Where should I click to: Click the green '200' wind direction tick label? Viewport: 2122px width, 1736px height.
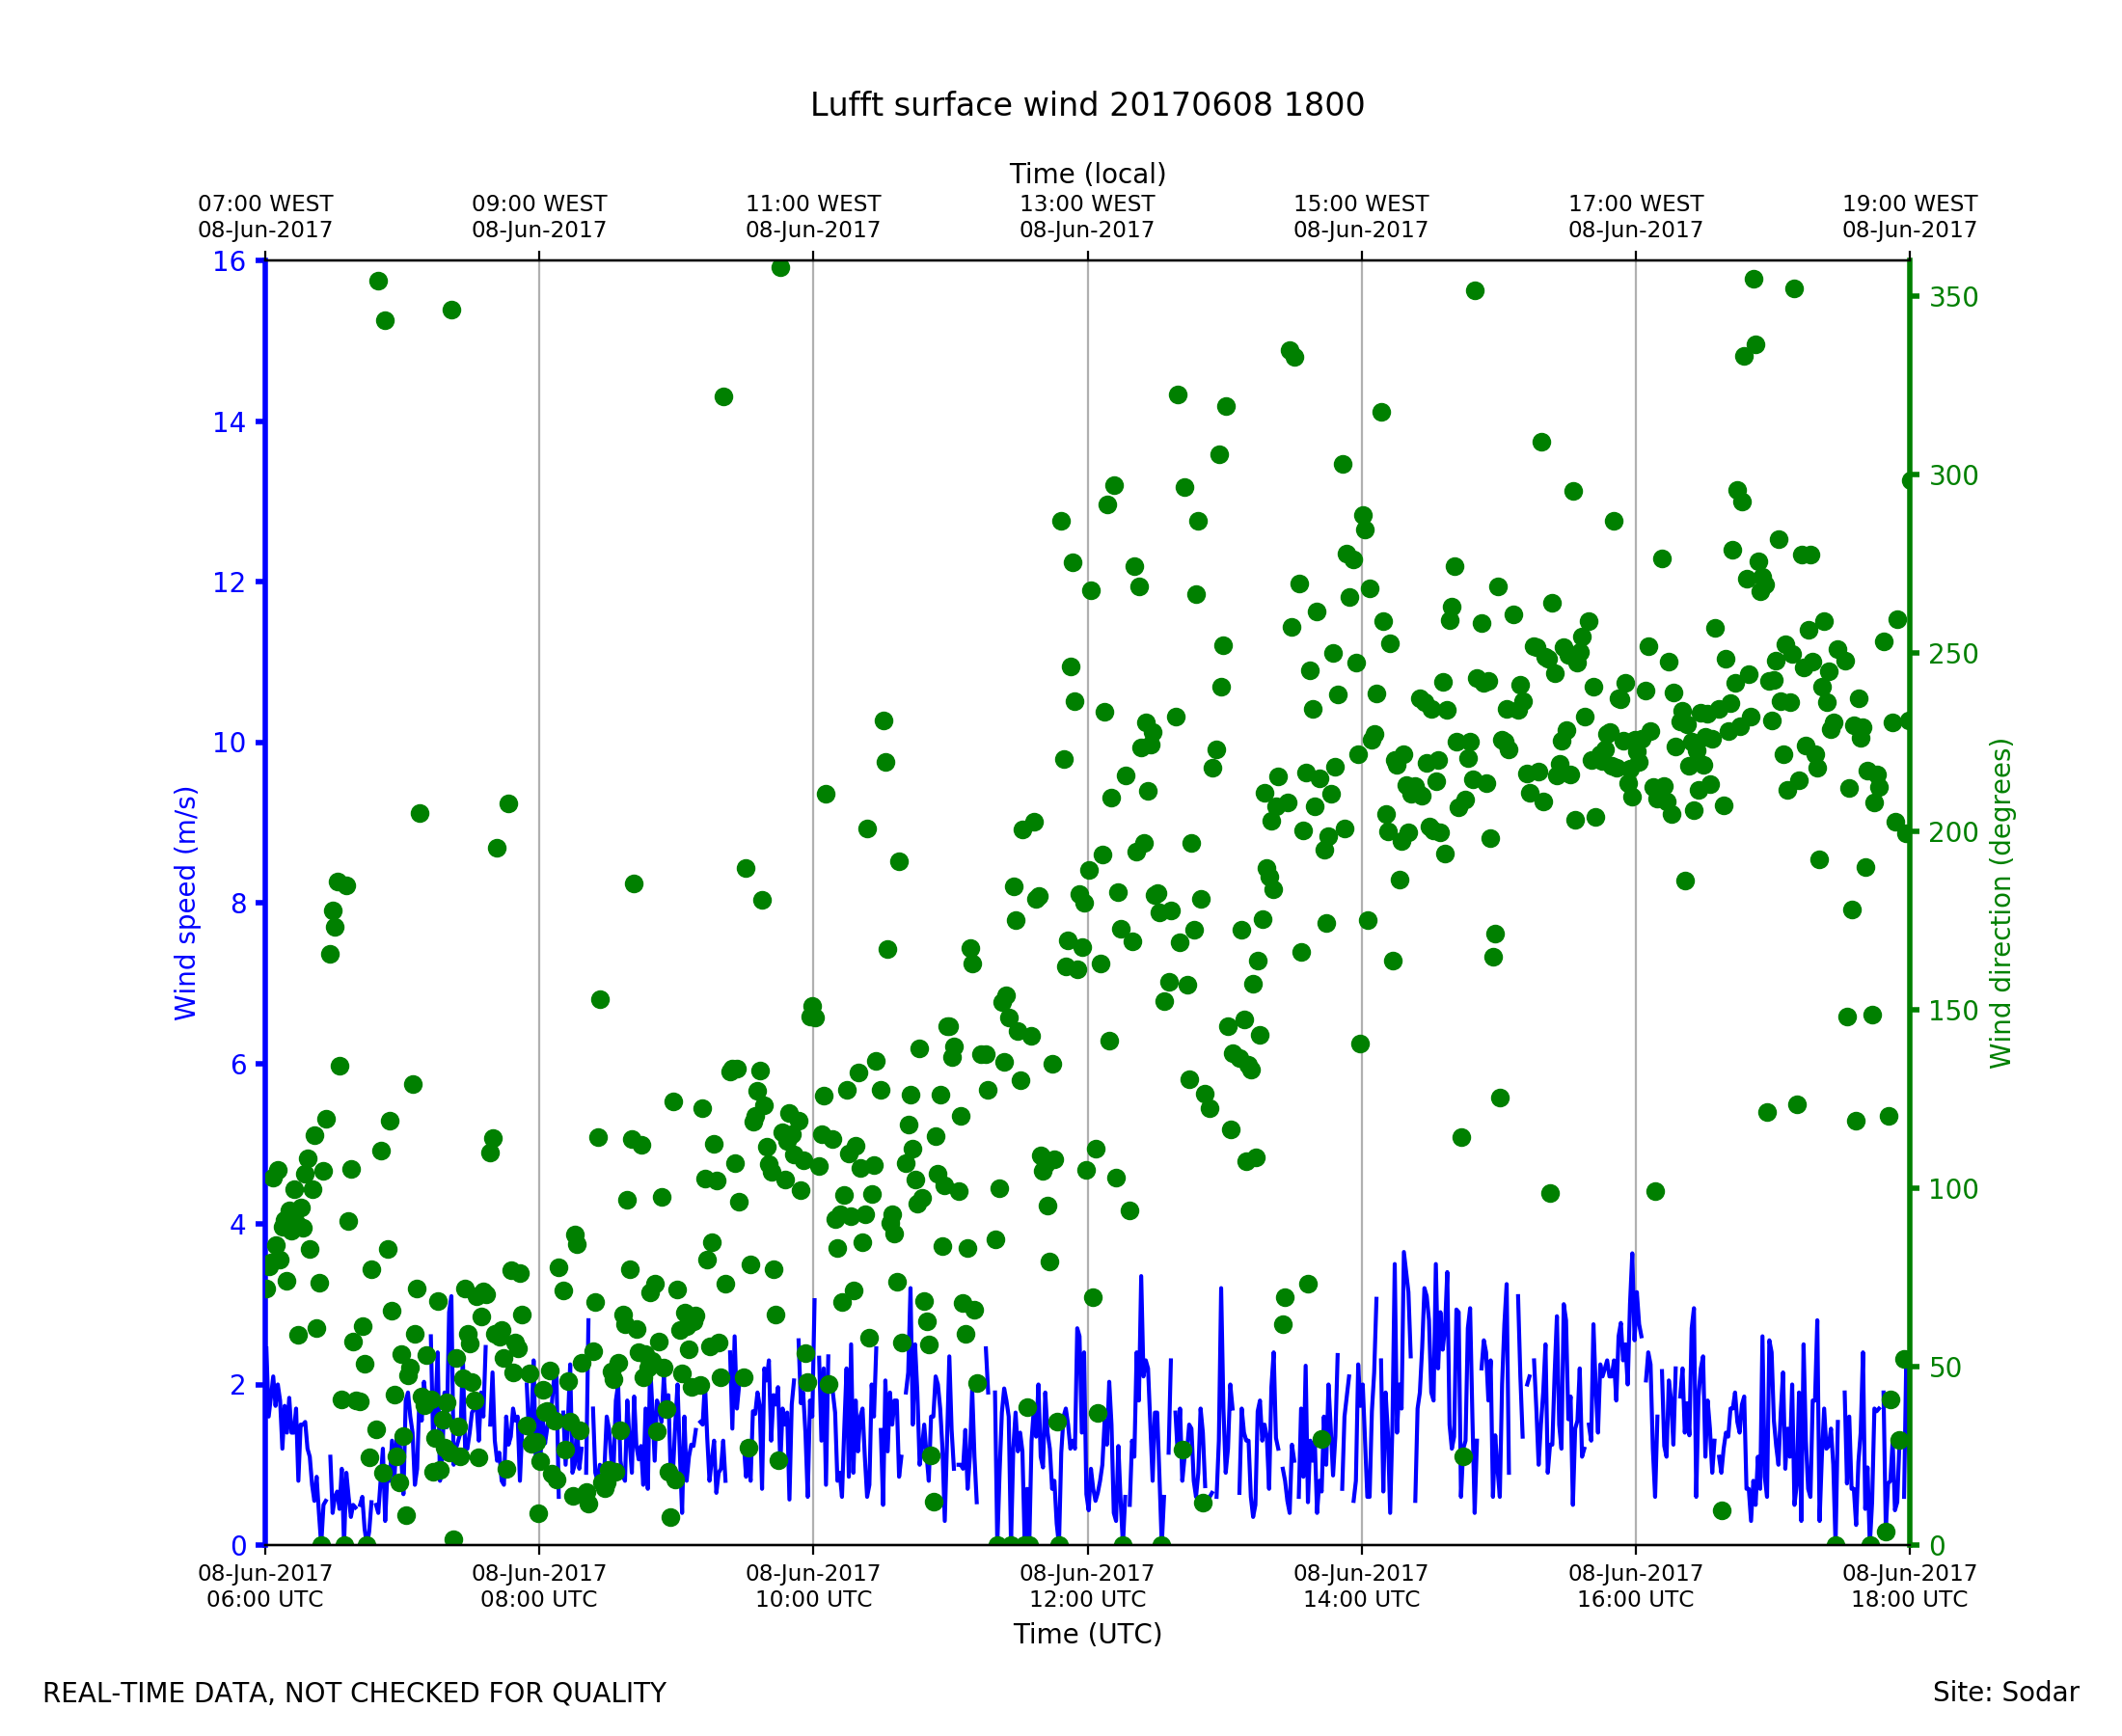coord(1953,833)
